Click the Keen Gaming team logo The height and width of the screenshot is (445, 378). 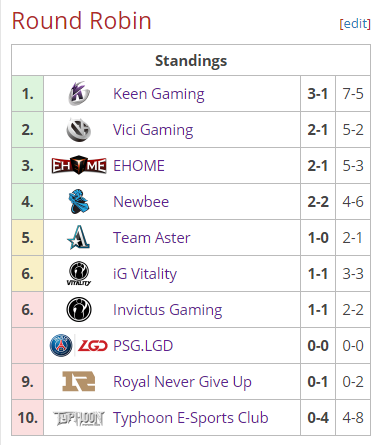pos(79,94)
